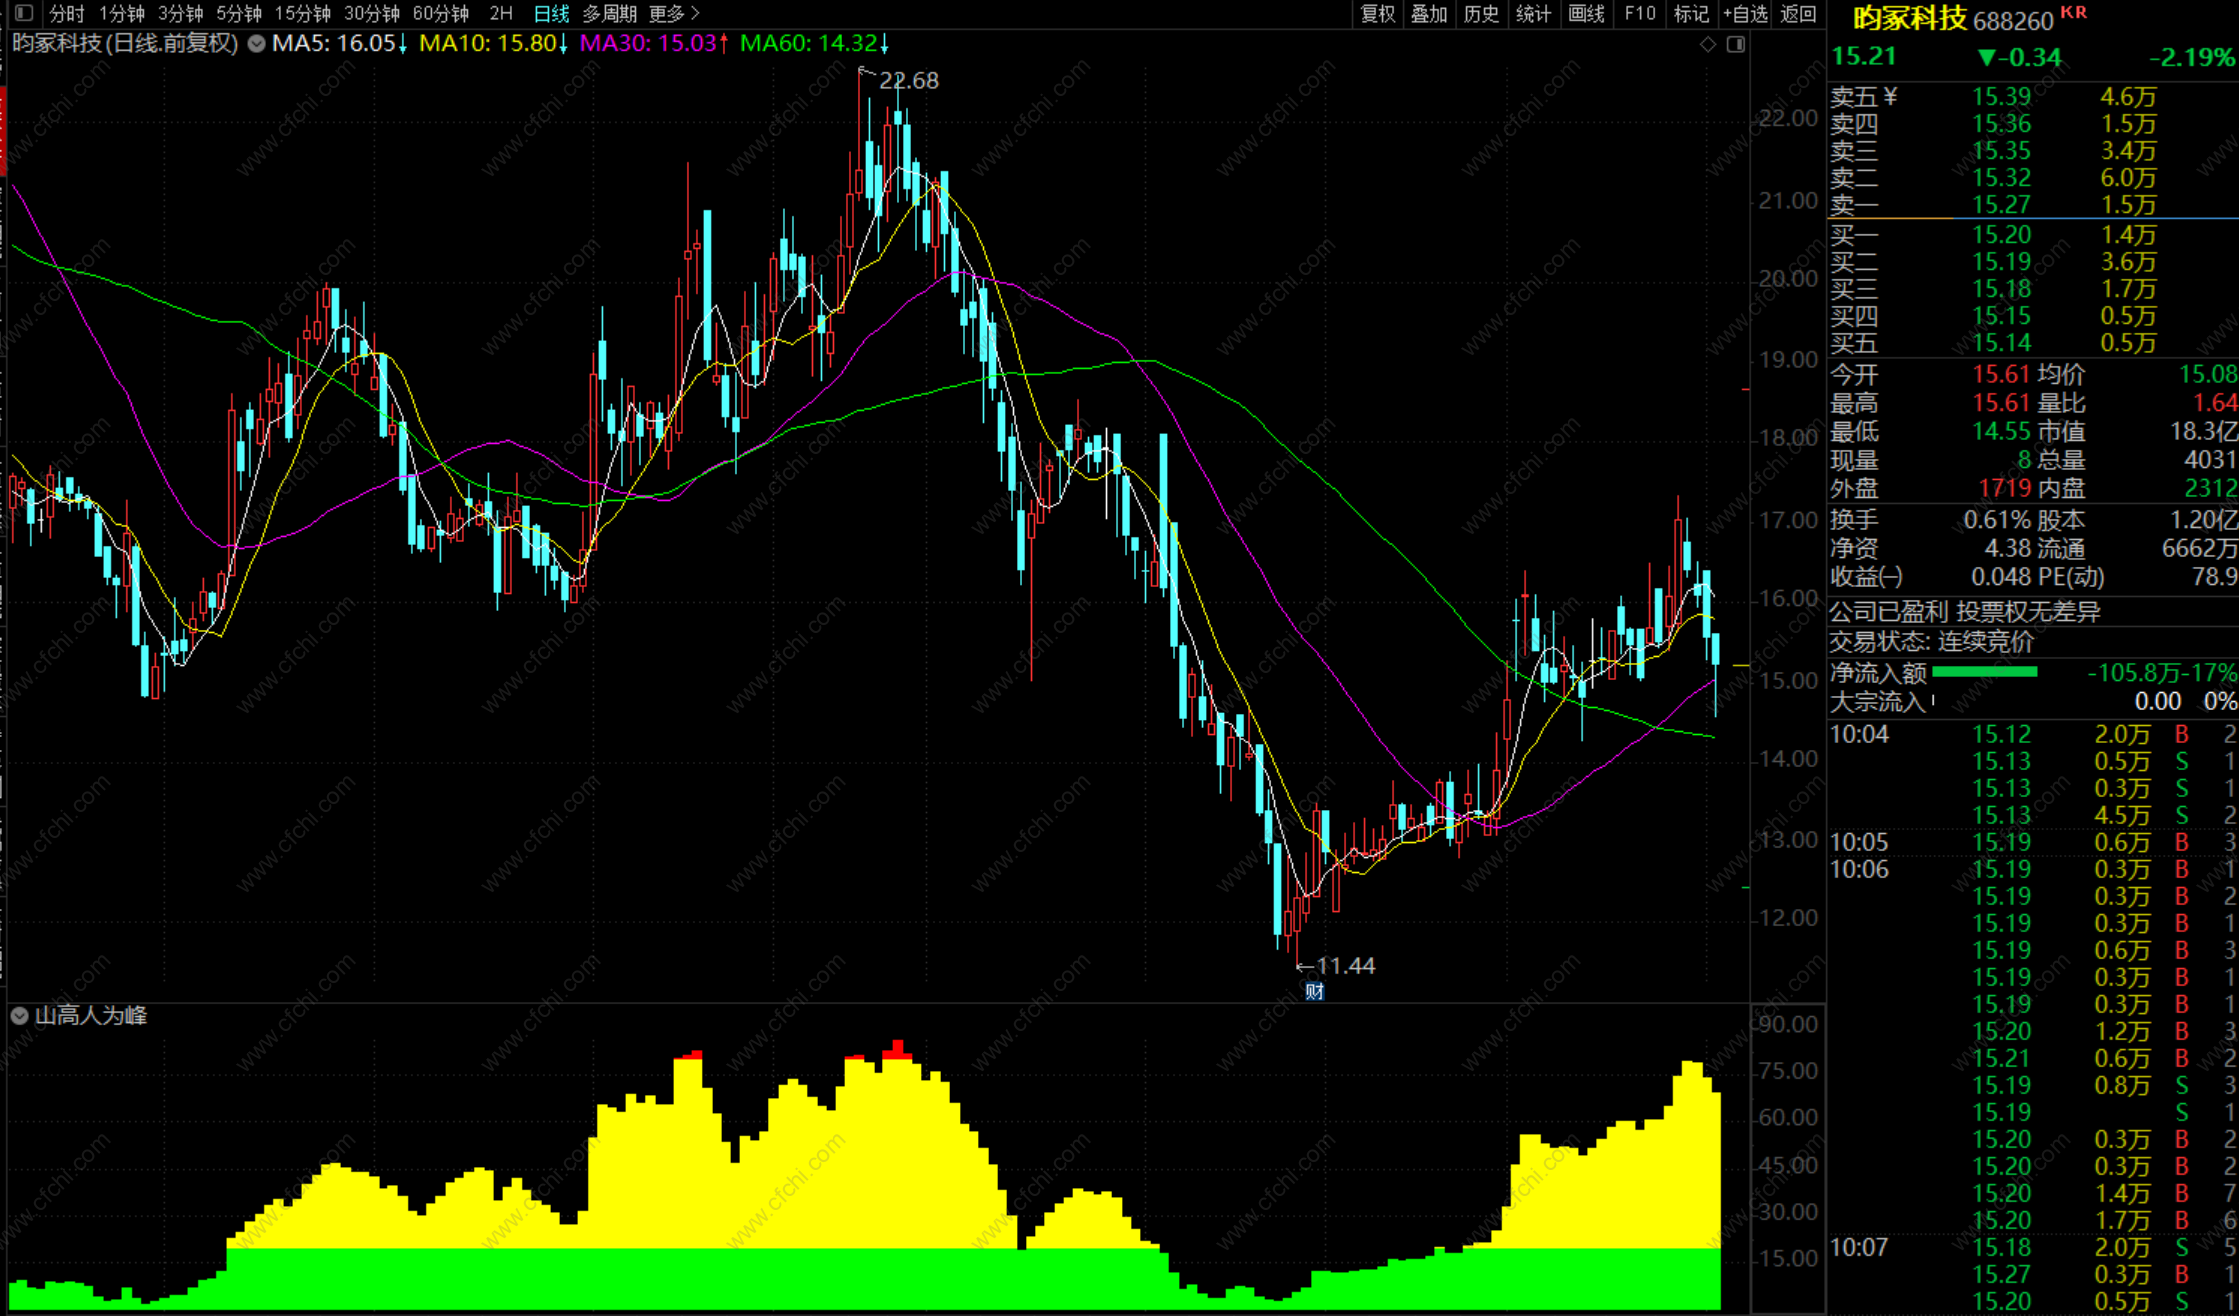This screenshot has width=2239, height=1316.
Task: Add stock via +自选 button
Action: pyautogui.click(x=1745, y=13)
